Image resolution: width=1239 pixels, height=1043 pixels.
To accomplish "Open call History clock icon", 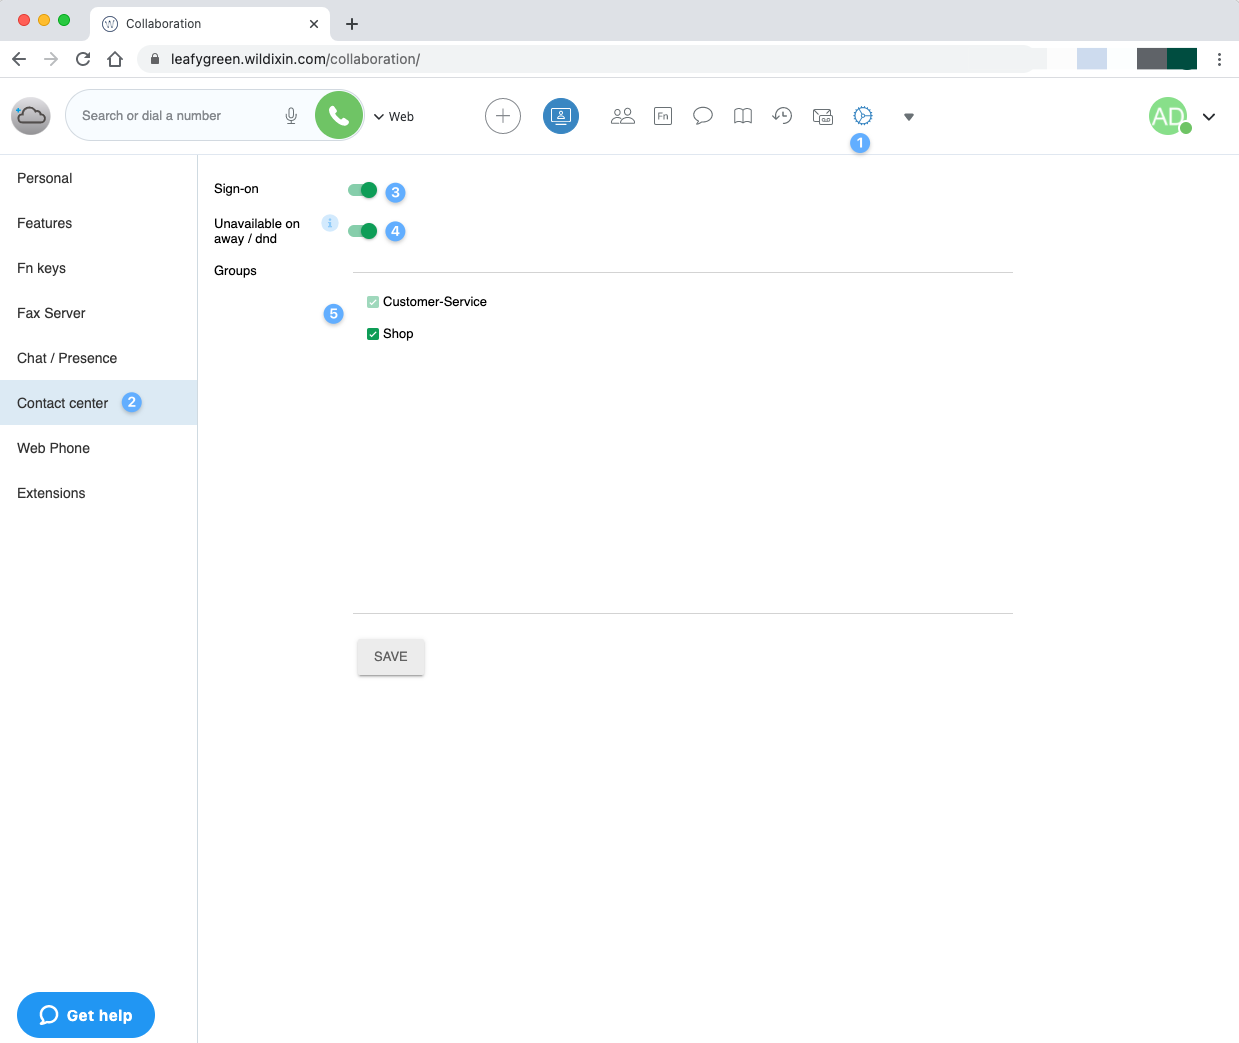I will pos(782,116).
